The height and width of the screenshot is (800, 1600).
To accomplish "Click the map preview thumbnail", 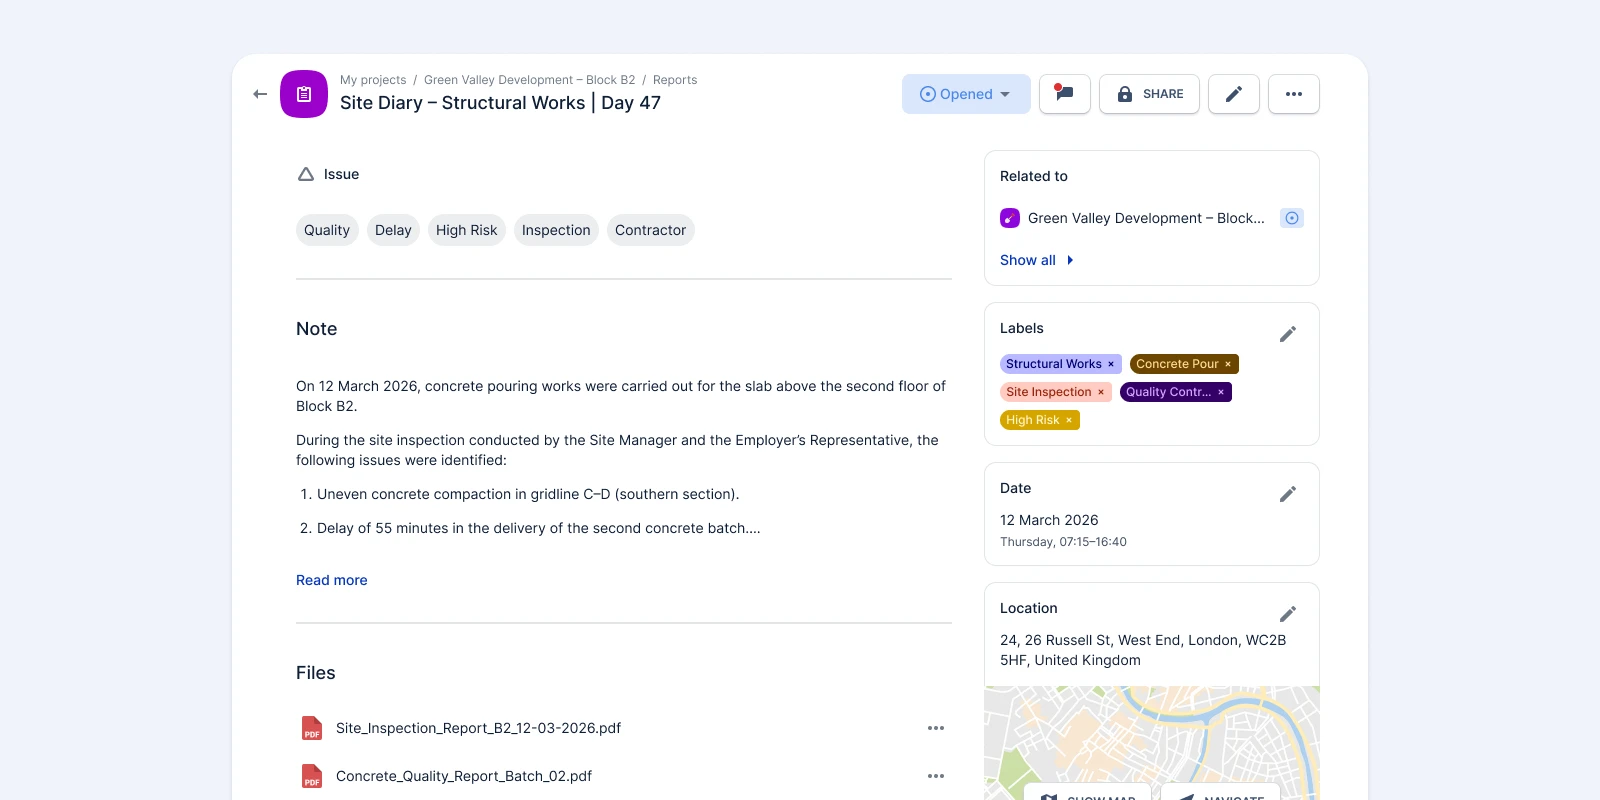I will tap(1152, 742).
